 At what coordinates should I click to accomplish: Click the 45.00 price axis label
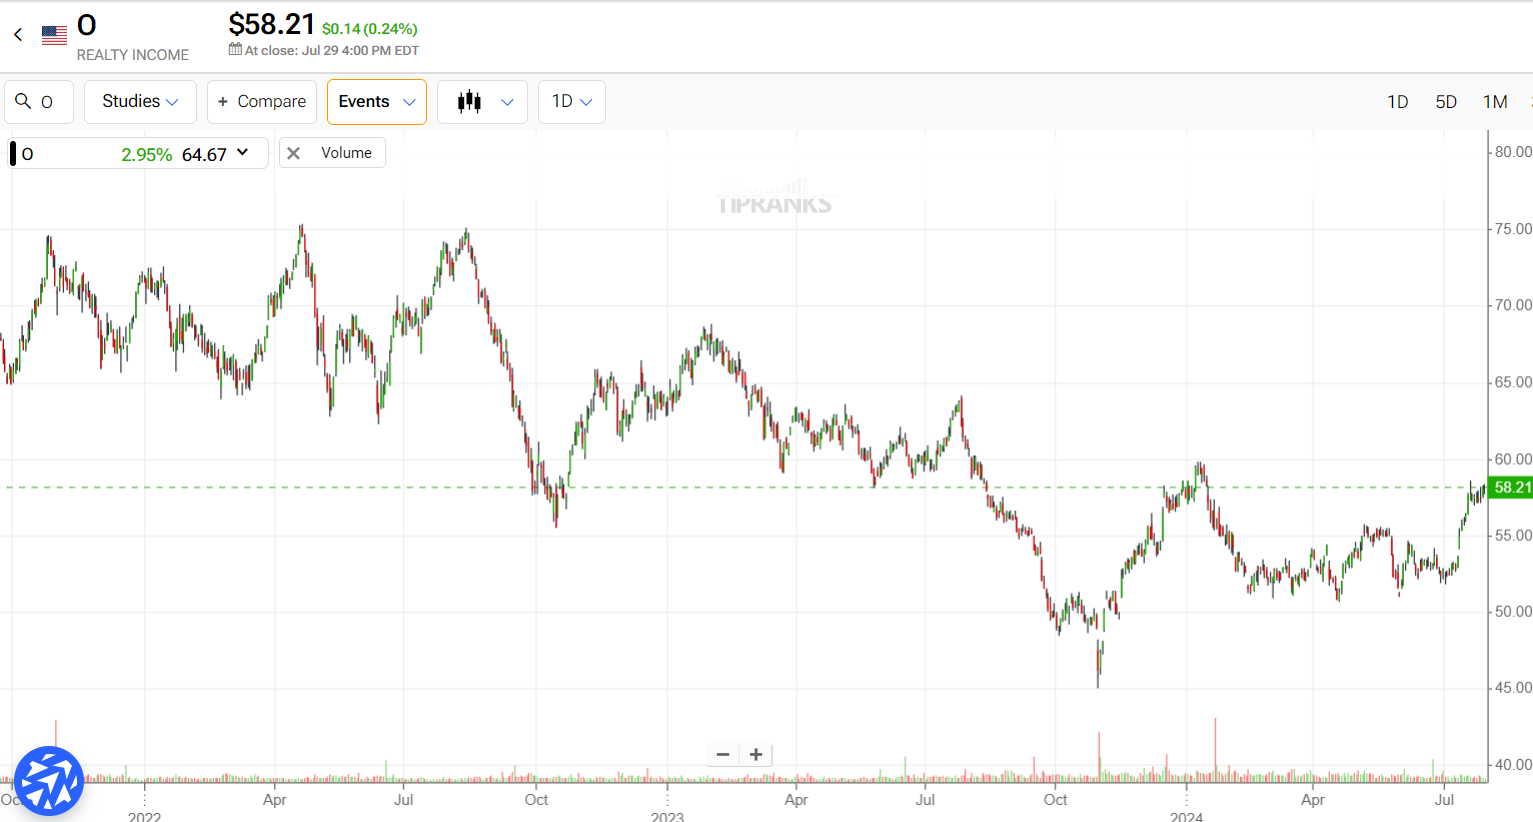(x=1513, y=688)
